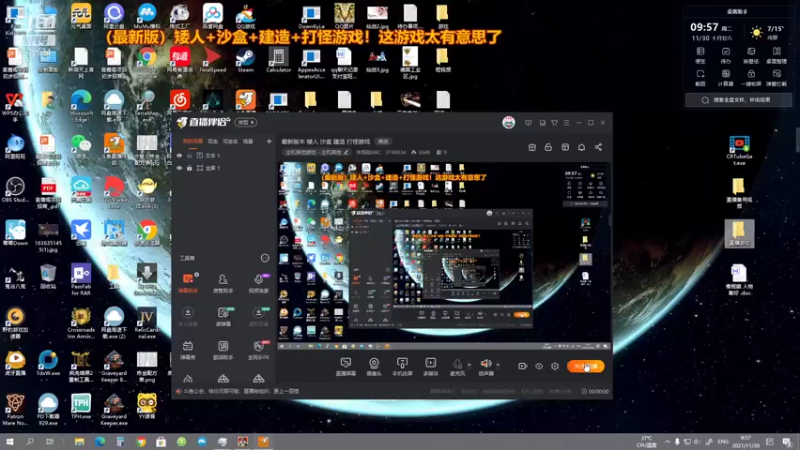
Task: Click the unlock padlock icon above preview
Action: click(x=548, y=147)
